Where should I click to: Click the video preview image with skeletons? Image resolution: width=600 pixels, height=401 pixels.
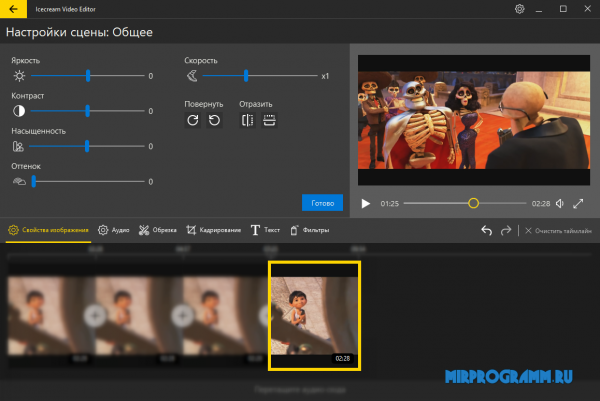click(x=474, y=120)
